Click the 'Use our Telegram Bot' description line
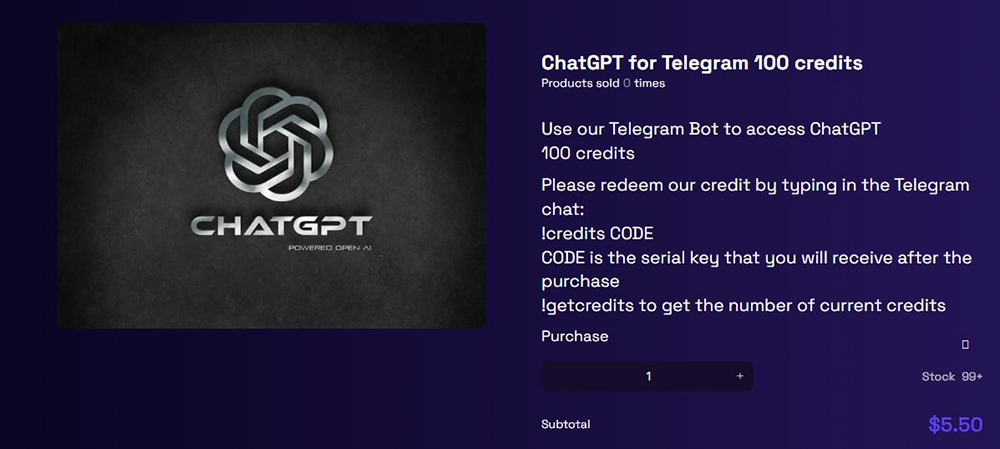 (x=710, y=129)
